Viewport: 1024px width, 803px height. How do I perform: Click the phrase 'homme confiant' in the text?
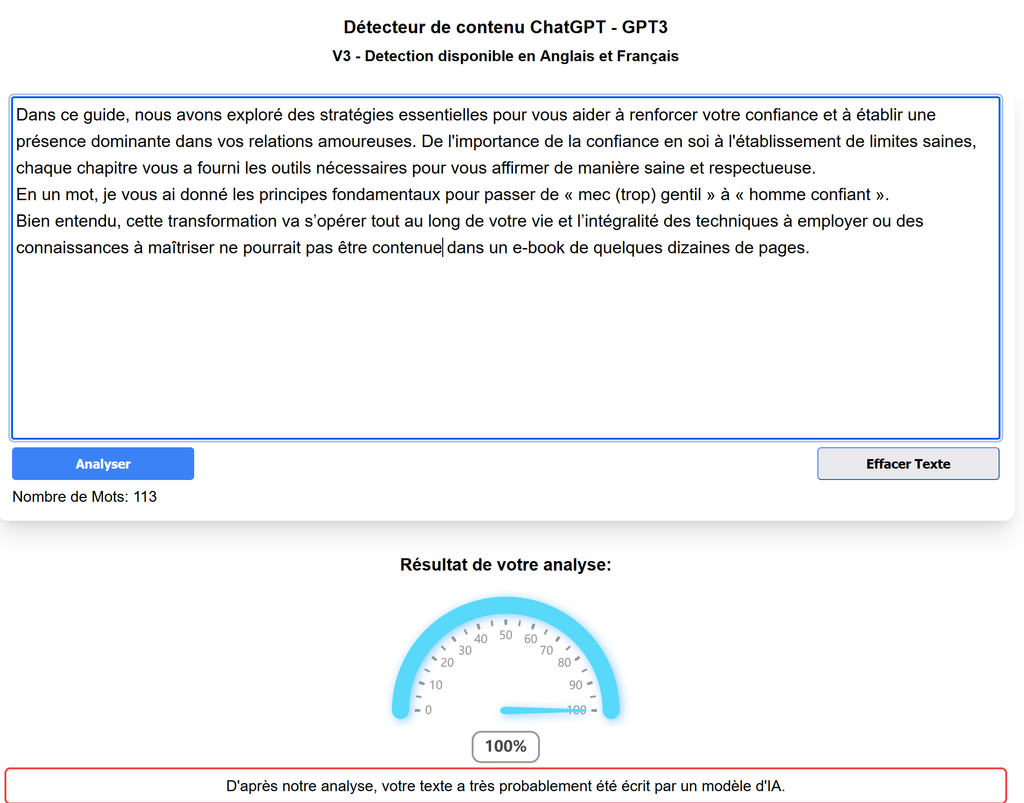[x=810, y=195]
